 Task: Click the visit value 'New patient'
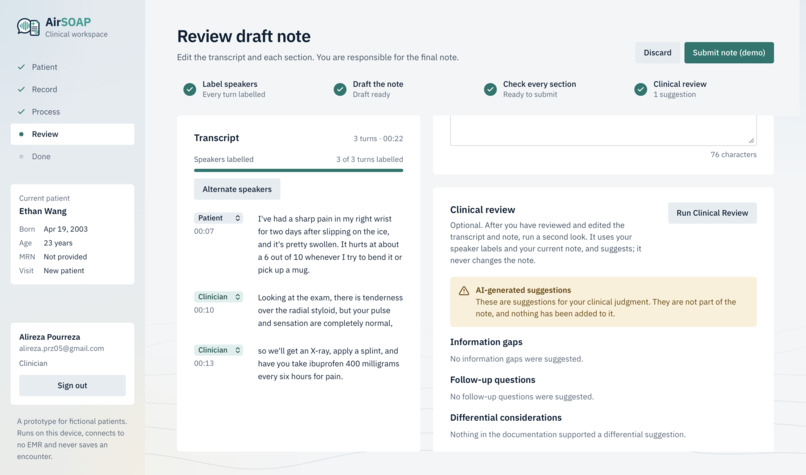point(64,270)
